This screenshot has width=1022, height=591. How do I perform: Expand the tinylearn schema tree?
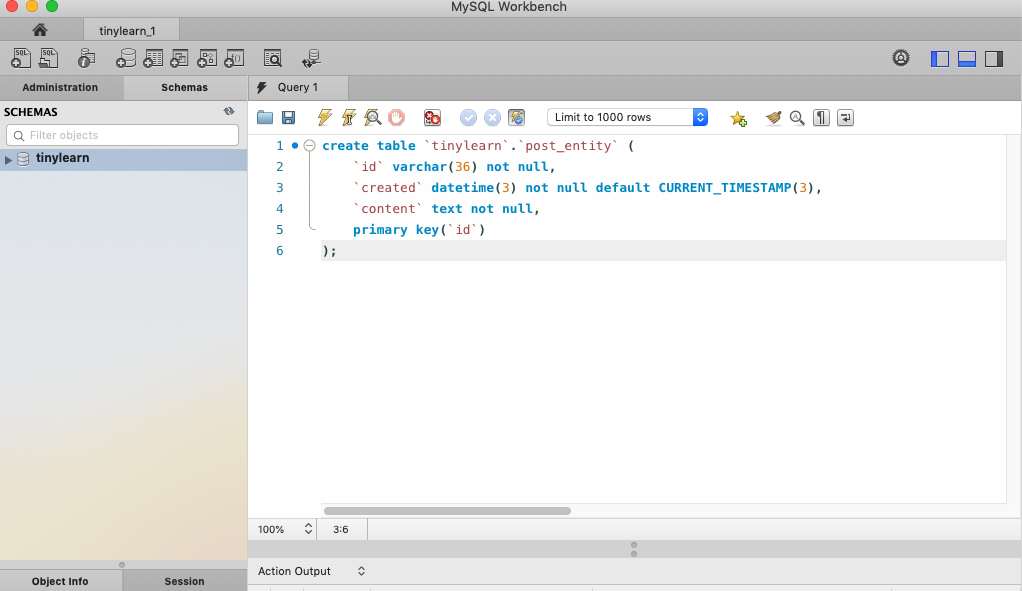click(8, 160)
